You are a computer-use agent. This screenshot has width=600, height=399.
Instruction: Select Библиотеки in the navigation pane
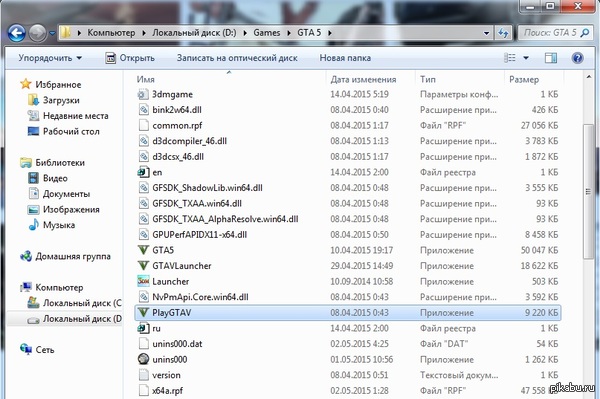(60, 163)
